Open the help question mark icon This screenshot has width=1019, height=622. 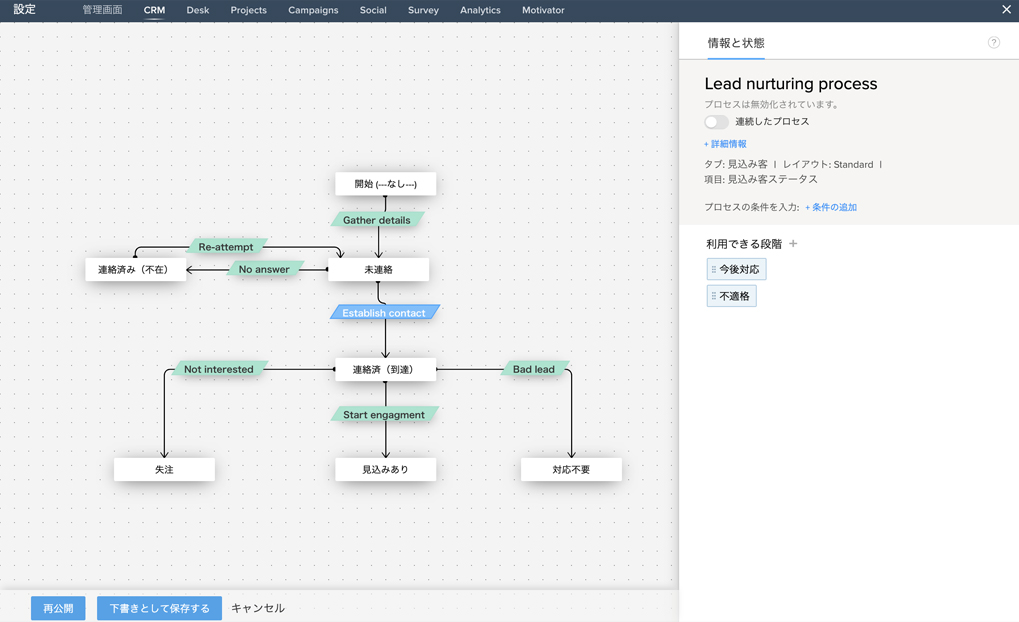[993, 43]
